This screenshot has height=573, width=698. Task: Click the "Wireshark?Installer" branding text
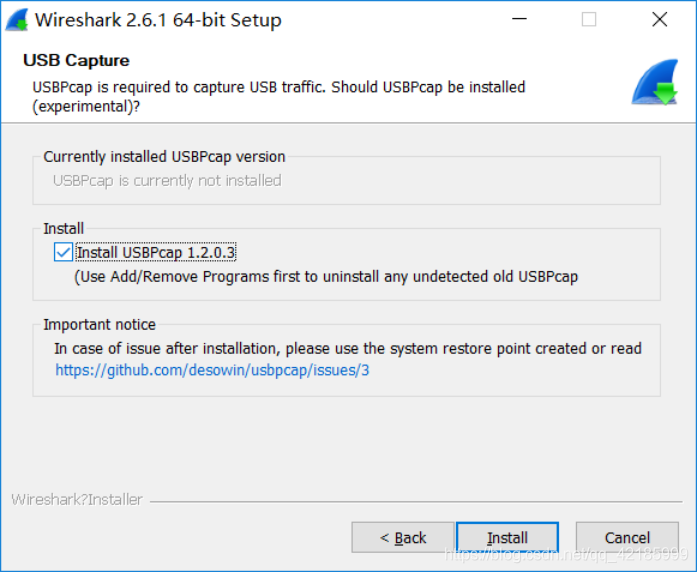tap(77, 500)
